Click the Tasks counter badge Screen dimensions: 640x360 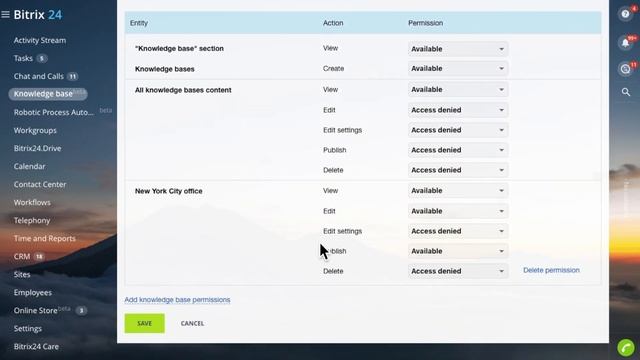pyautogui.click(x=41, y=59)
